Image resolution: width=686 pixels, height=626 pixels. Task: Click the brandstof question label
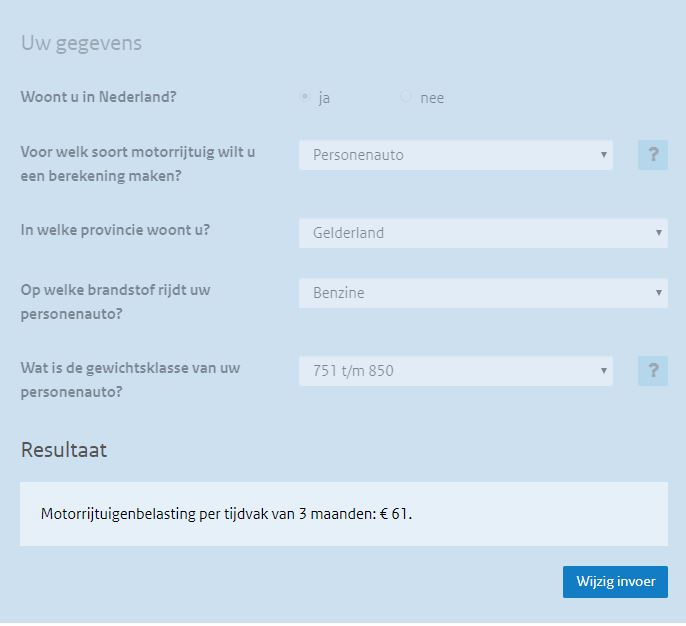pyautogui.click(x=115, y=301)
